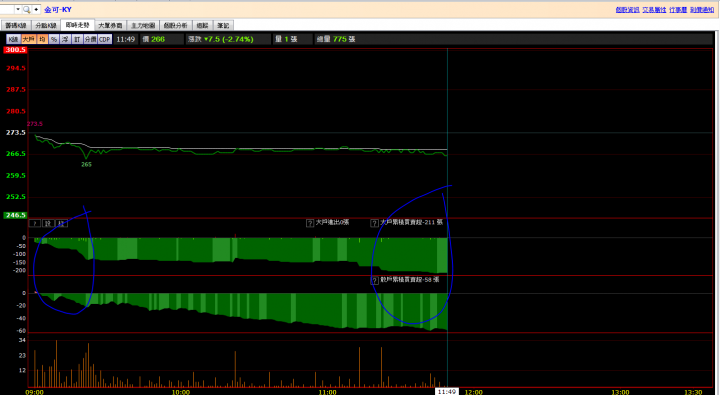Toggle the 大戶 overlay button
The image size is (720, 395).
[28, 40]
